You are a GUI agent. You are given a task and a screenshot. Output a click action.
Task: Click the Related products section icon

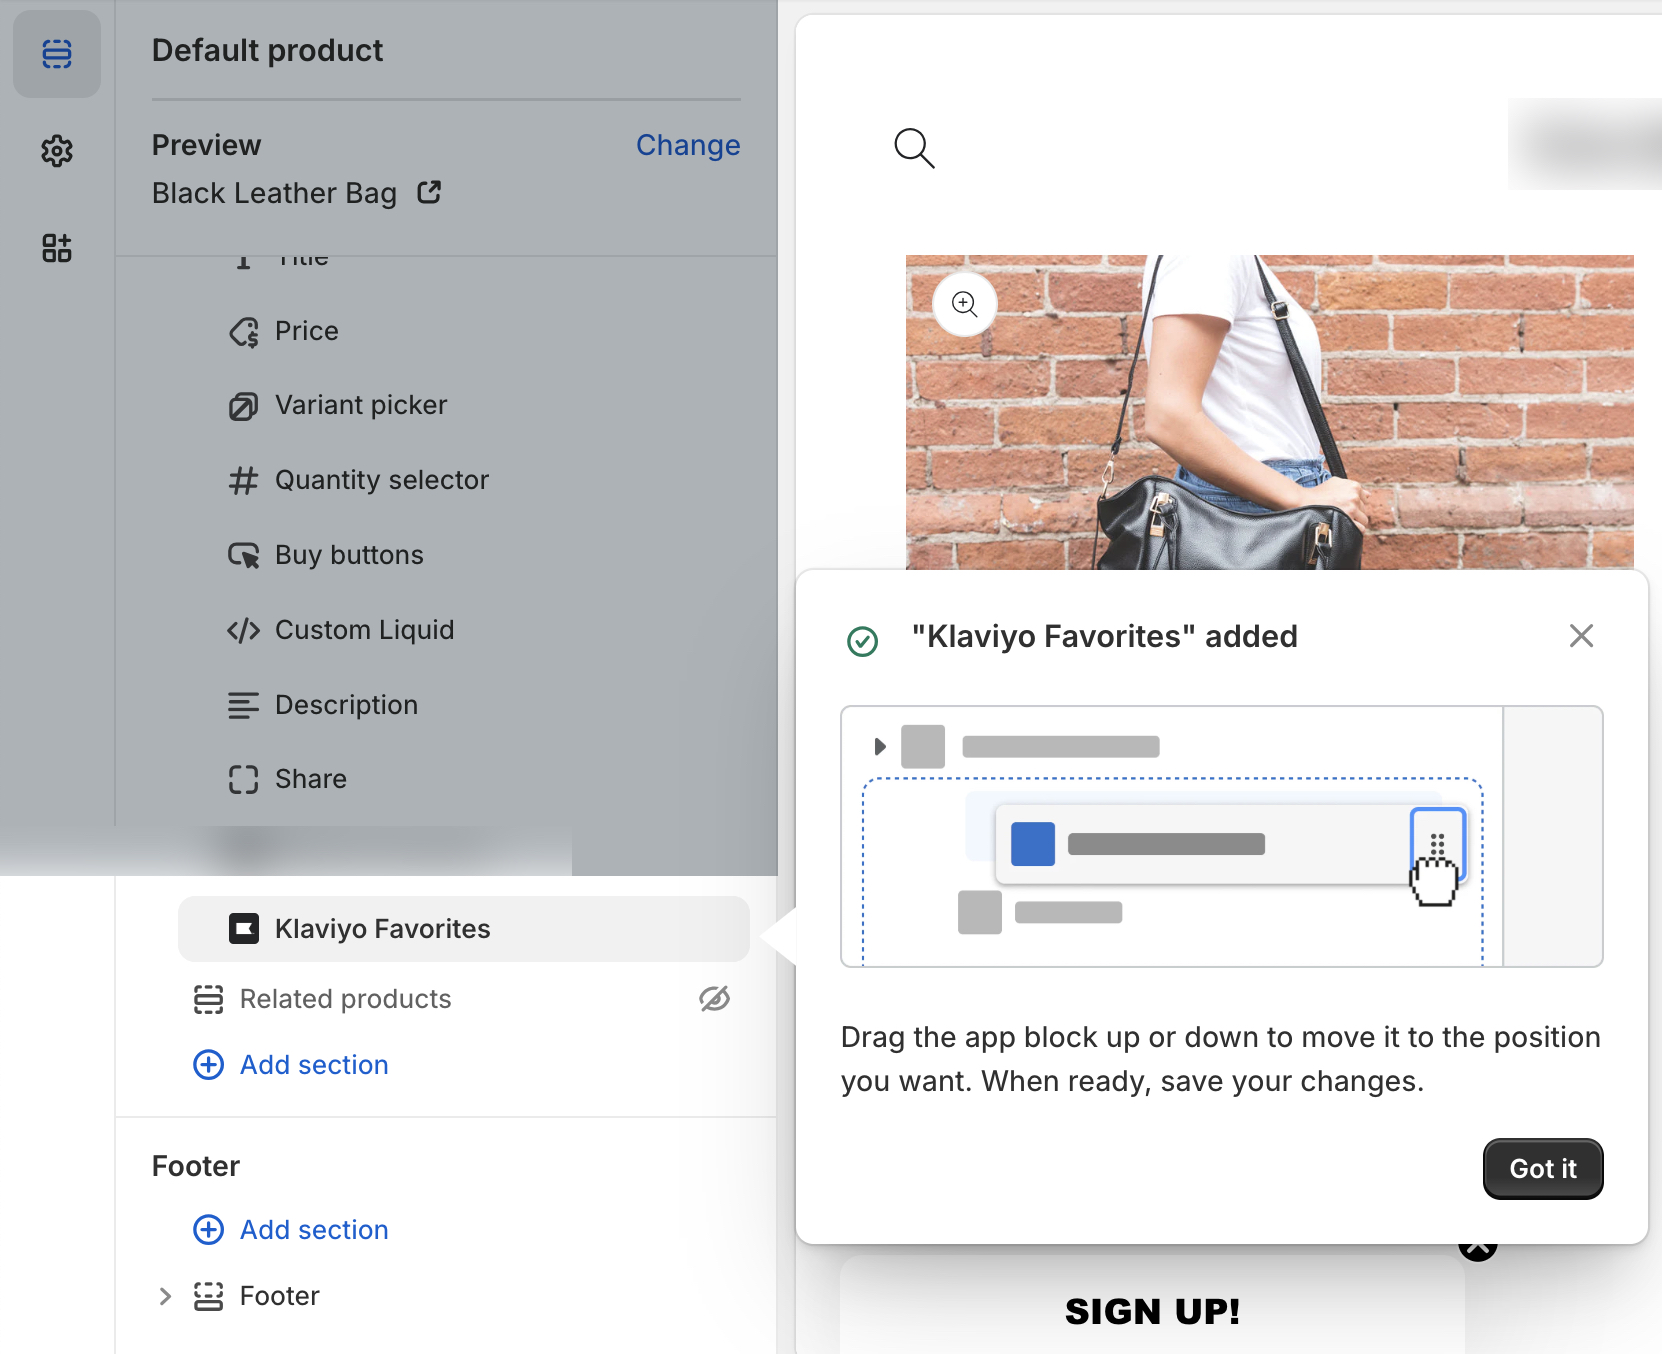pos(208,999)
